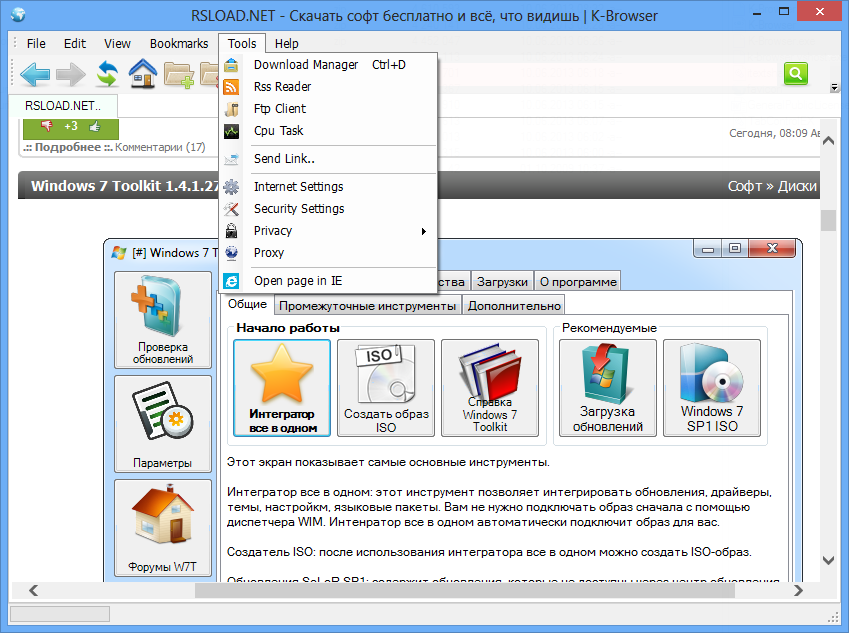Screen dimensions: 849x633
Task: Open the Edit menu
Action: pos(75,43)
